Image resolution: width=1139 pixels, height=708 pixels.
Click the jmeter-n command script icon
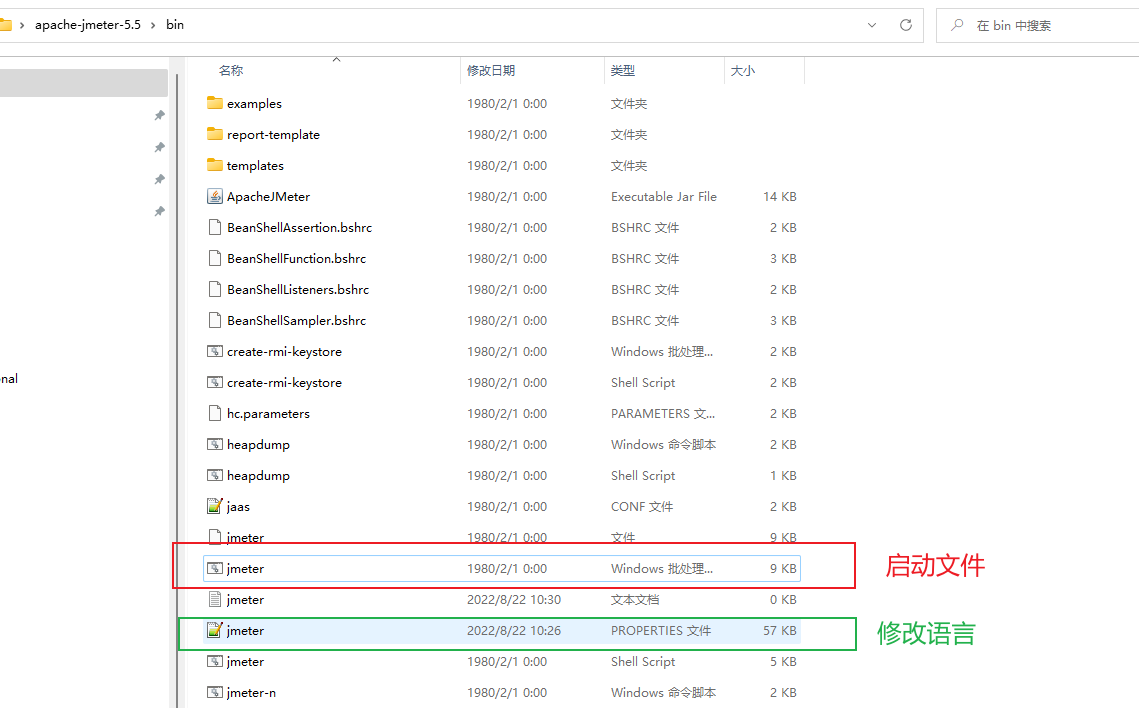(214, 693)
